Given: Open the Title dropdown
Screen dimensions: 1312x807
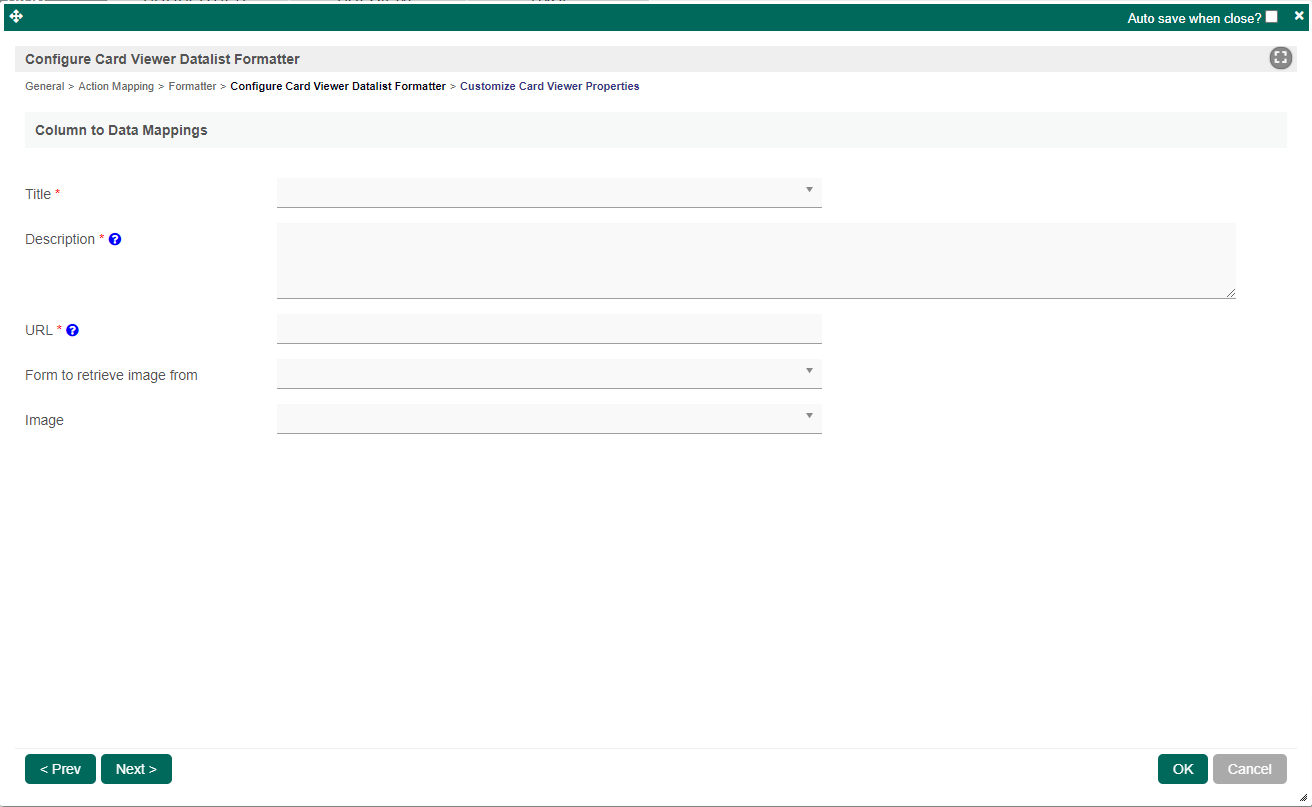Looking at the screenshot, I should (549, 193).
